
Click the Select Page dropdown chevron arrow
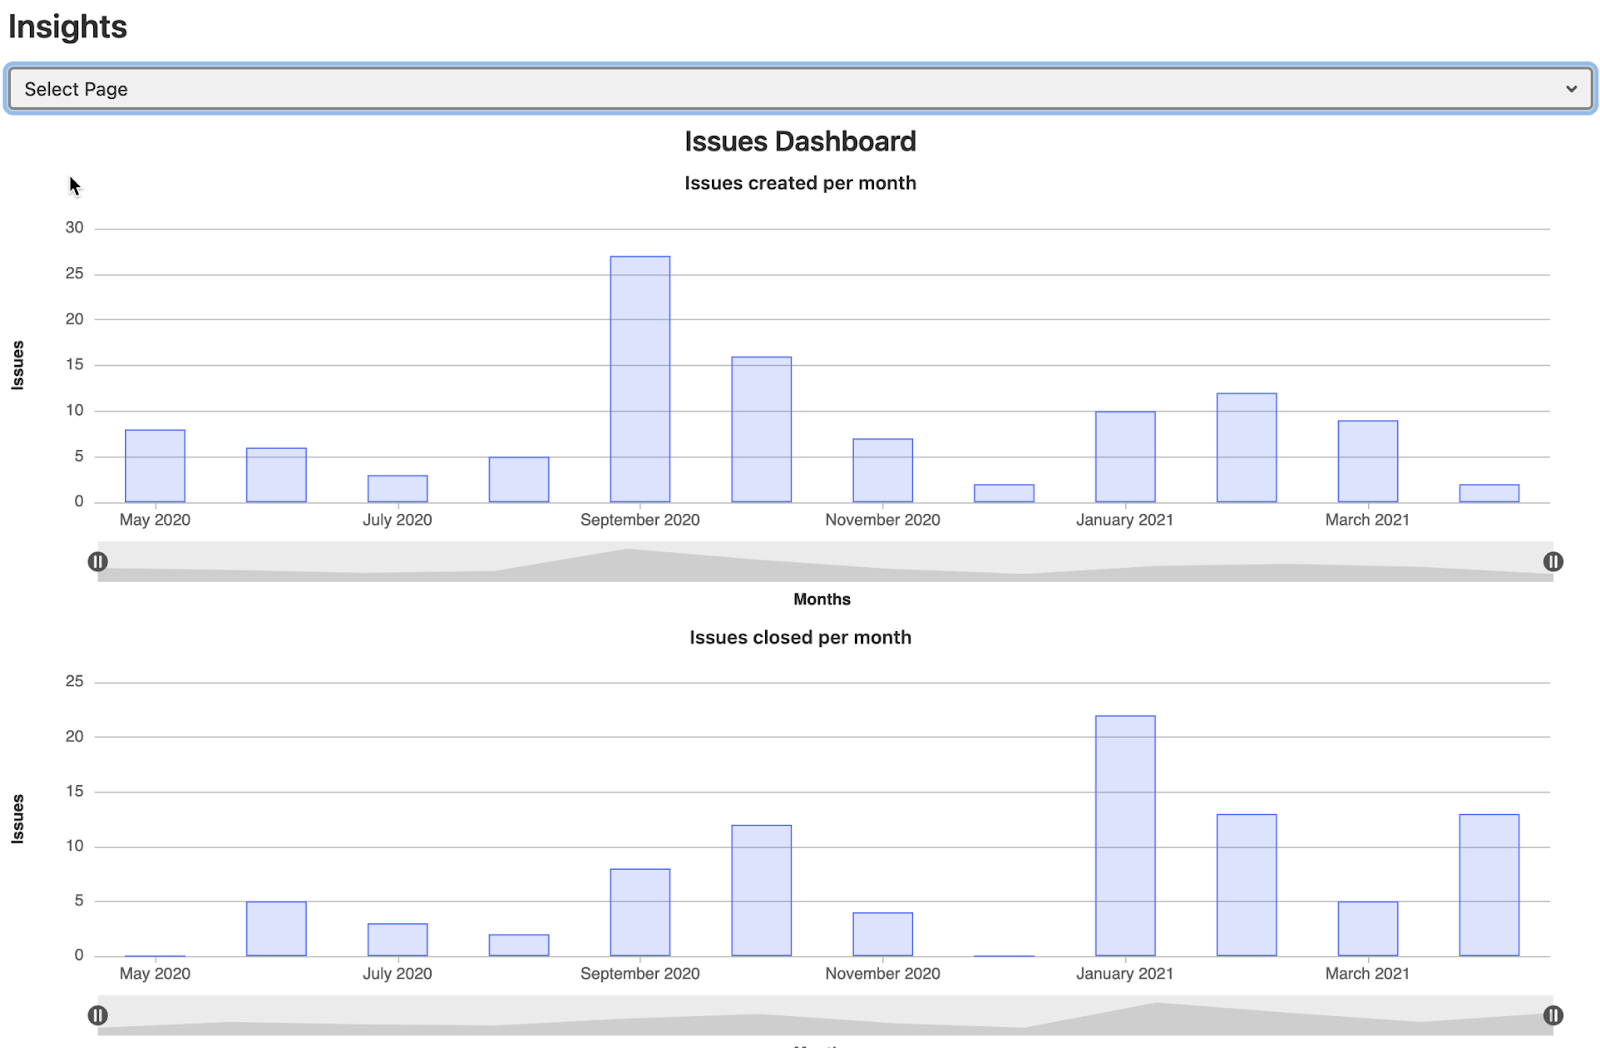pyautogui.click(x=1571, y=89)
